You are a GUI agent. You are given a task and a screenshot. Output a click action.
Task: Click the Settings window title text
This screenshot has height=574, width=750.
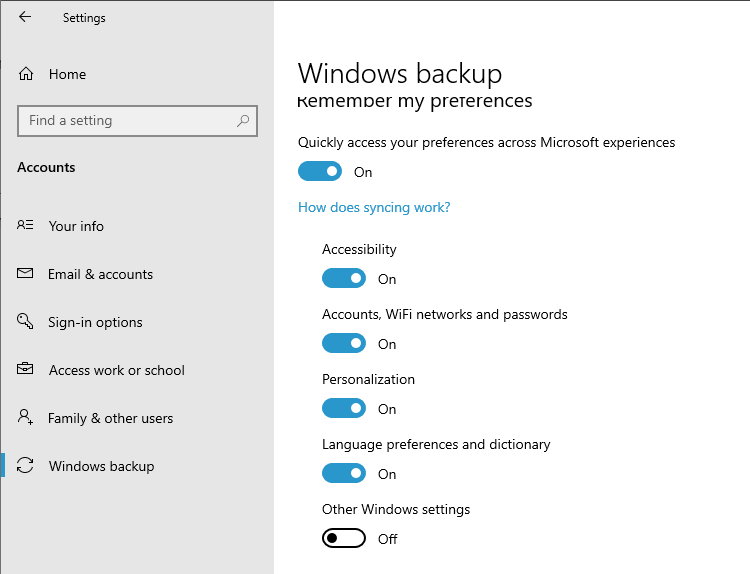[x=84, y=18]
